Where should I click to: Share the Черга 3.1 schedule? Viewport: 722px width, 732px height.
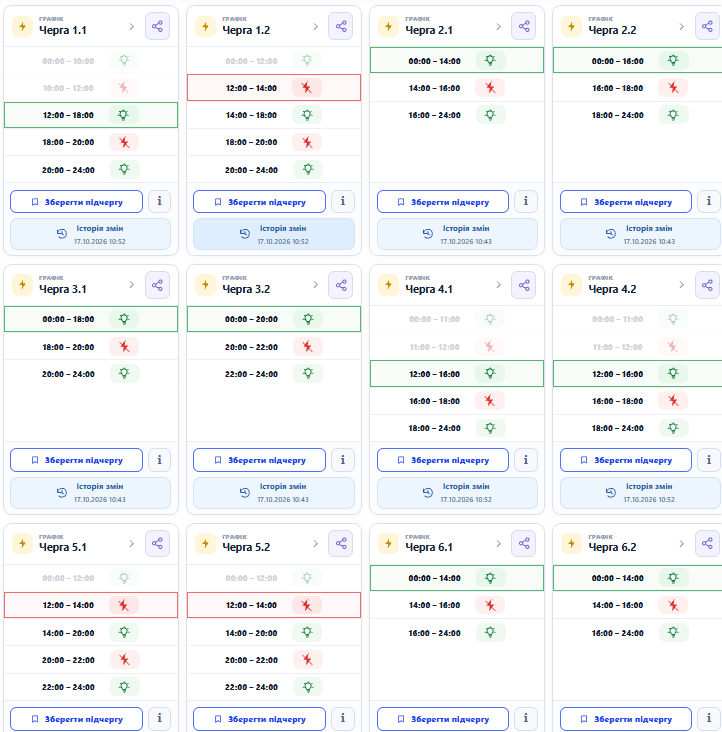157,285
